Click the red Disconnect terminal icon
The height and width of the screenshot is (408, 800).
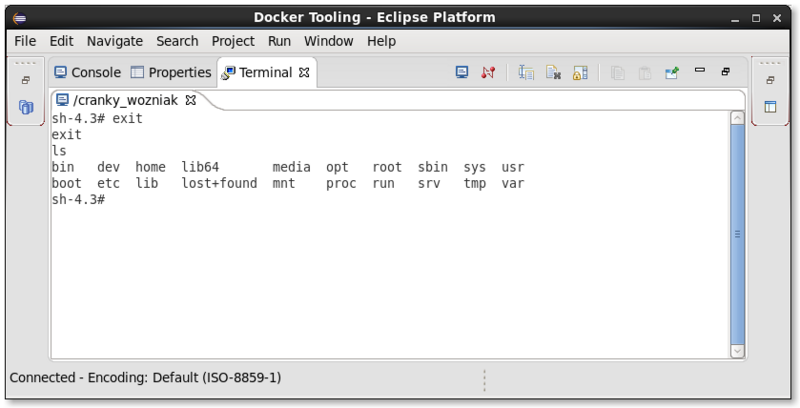tap(488, 72)
